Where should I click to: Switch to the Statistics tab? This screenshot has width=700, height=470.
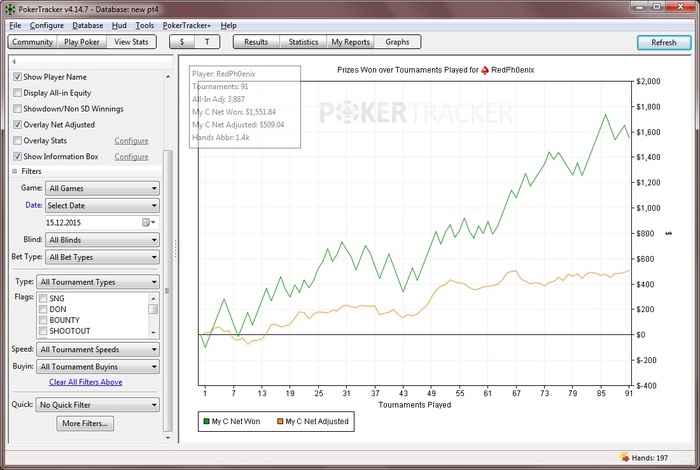point(303,42)
